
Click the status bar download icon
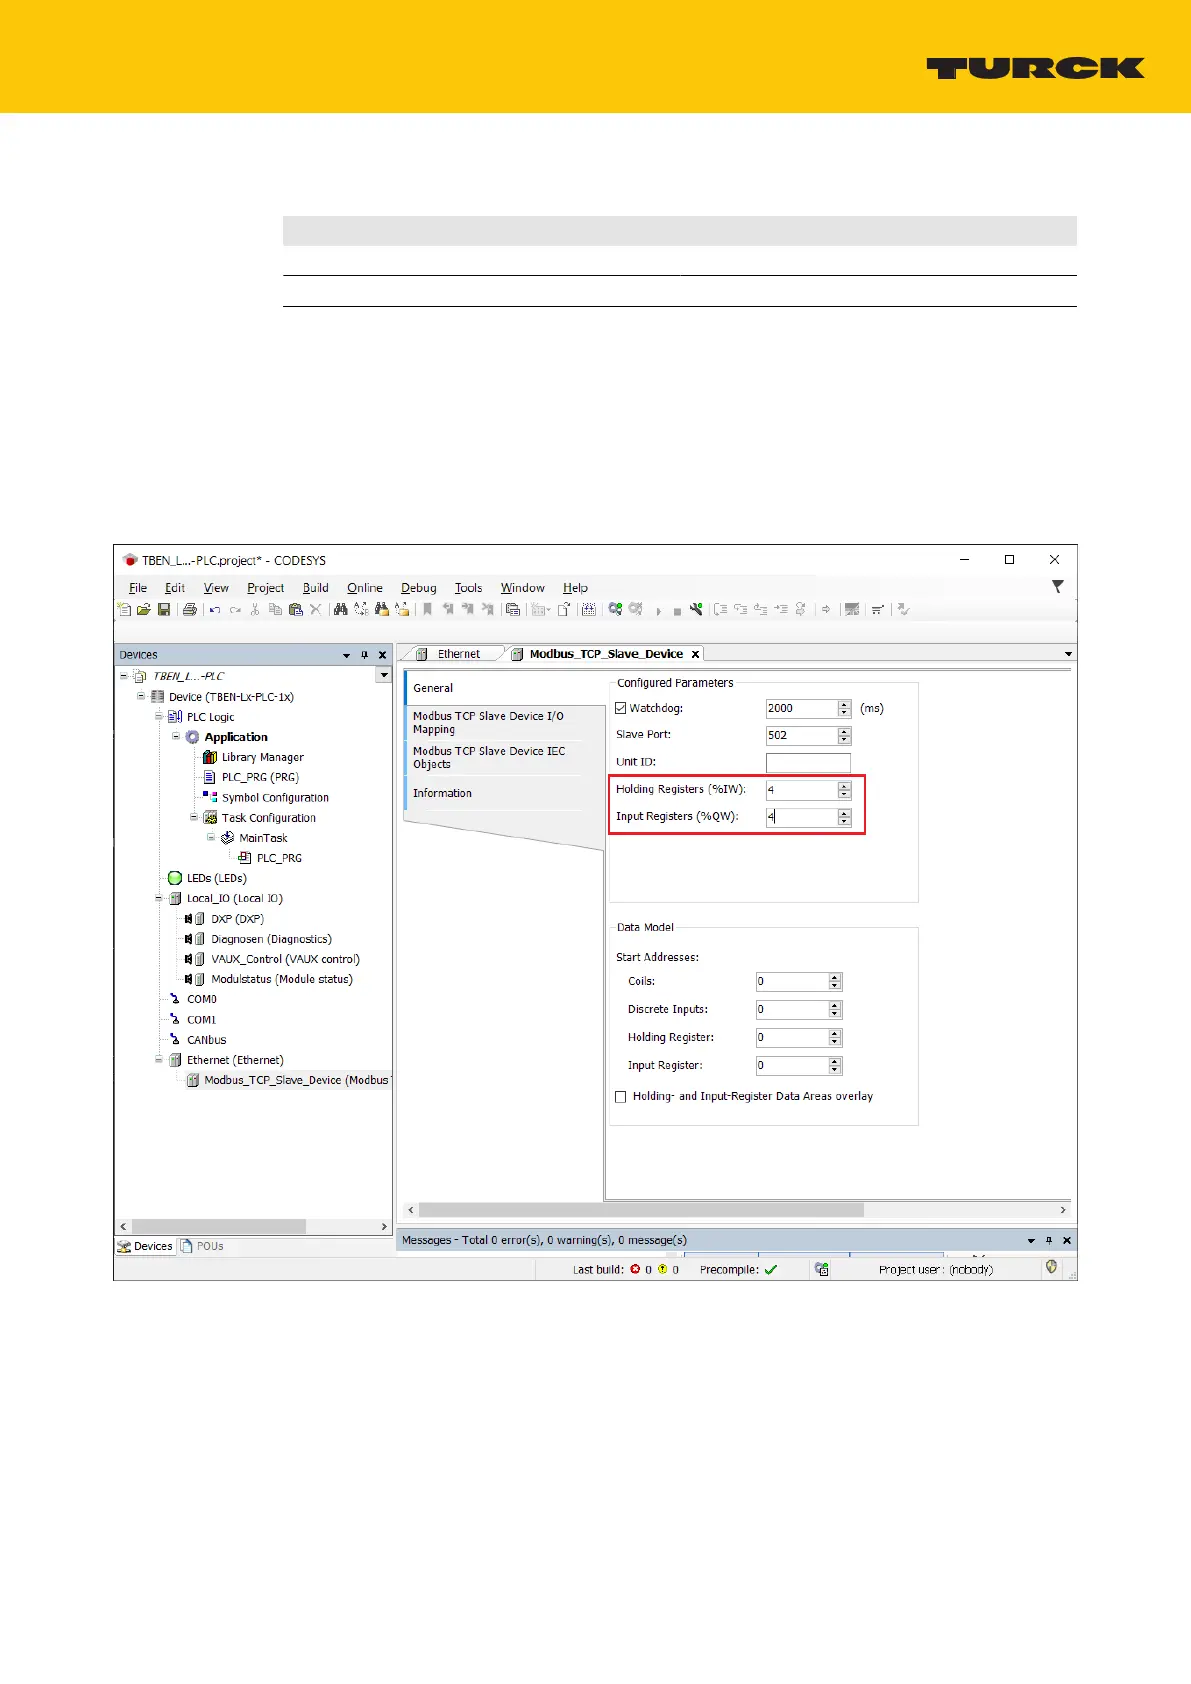pos(822,1269)
